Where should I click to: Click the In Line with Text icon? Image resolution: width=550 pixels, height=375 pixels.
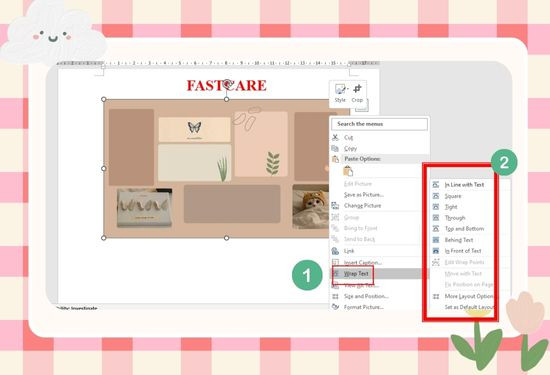pyautogui.click(x=436, y=185)
